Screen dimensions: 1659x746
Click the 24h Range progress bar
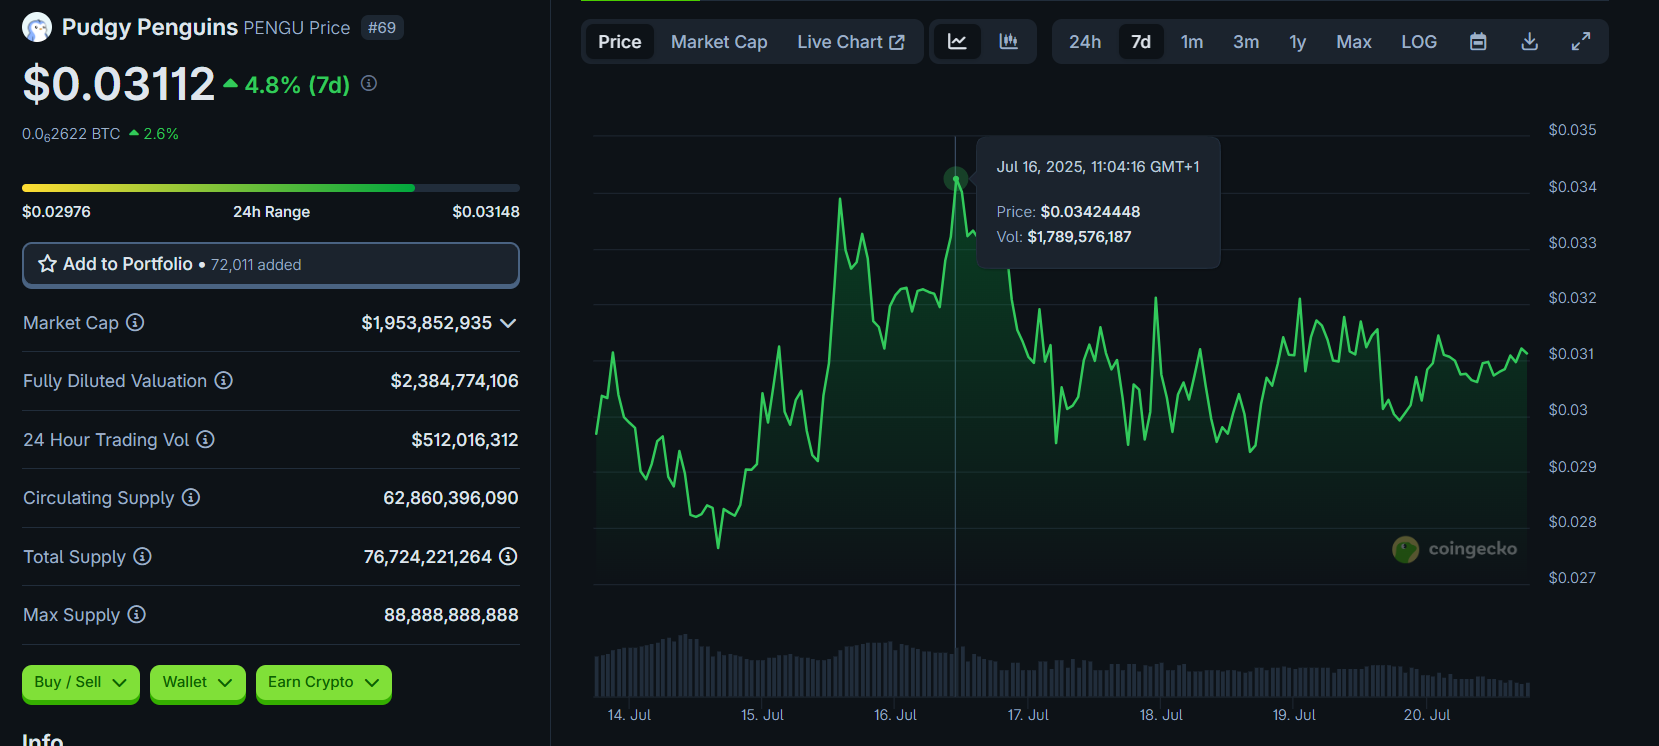(x=271, y=188)
